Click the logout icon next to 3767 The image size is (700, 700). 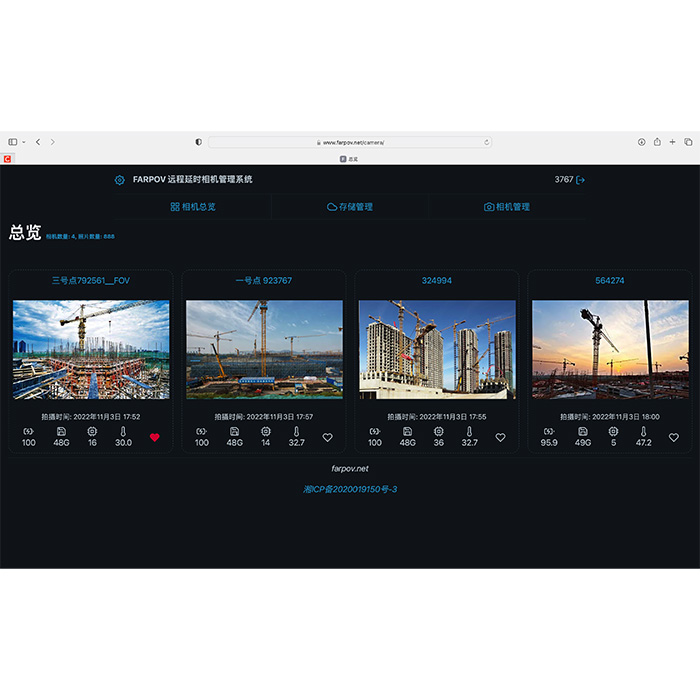[x=581, y=180]
